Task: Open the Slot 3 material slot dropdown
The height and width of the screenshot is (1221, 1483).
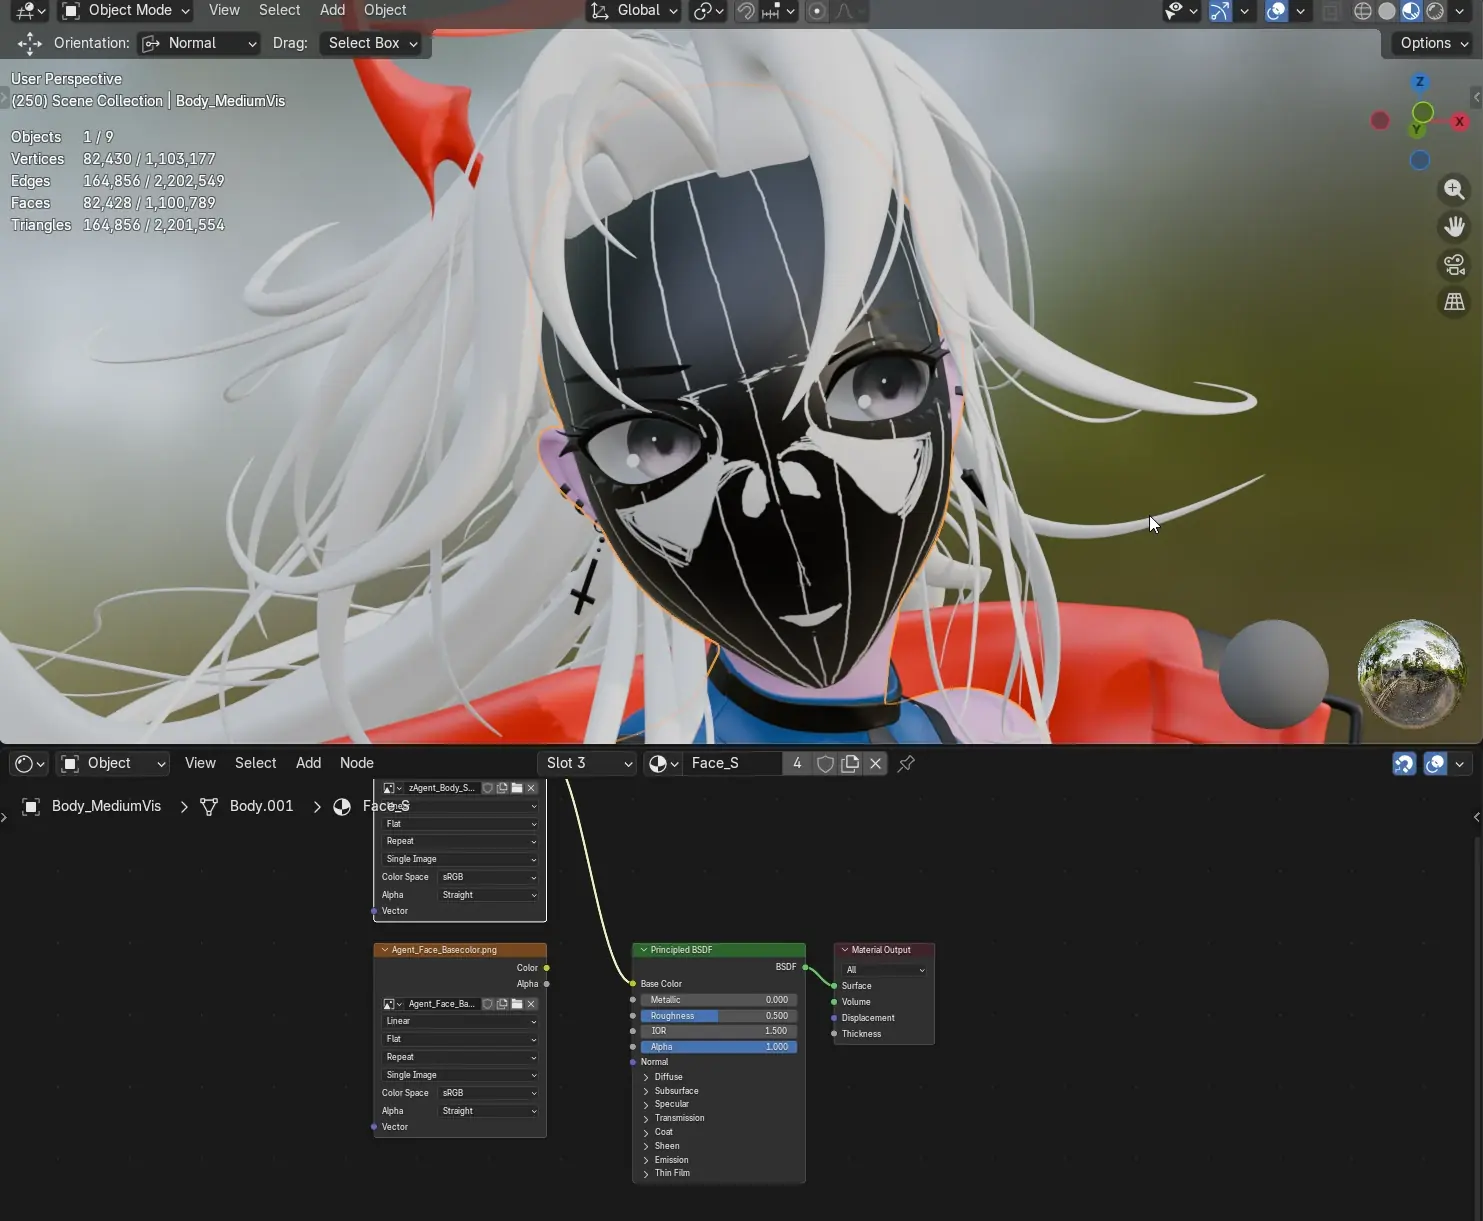Action: pos(589,763)
